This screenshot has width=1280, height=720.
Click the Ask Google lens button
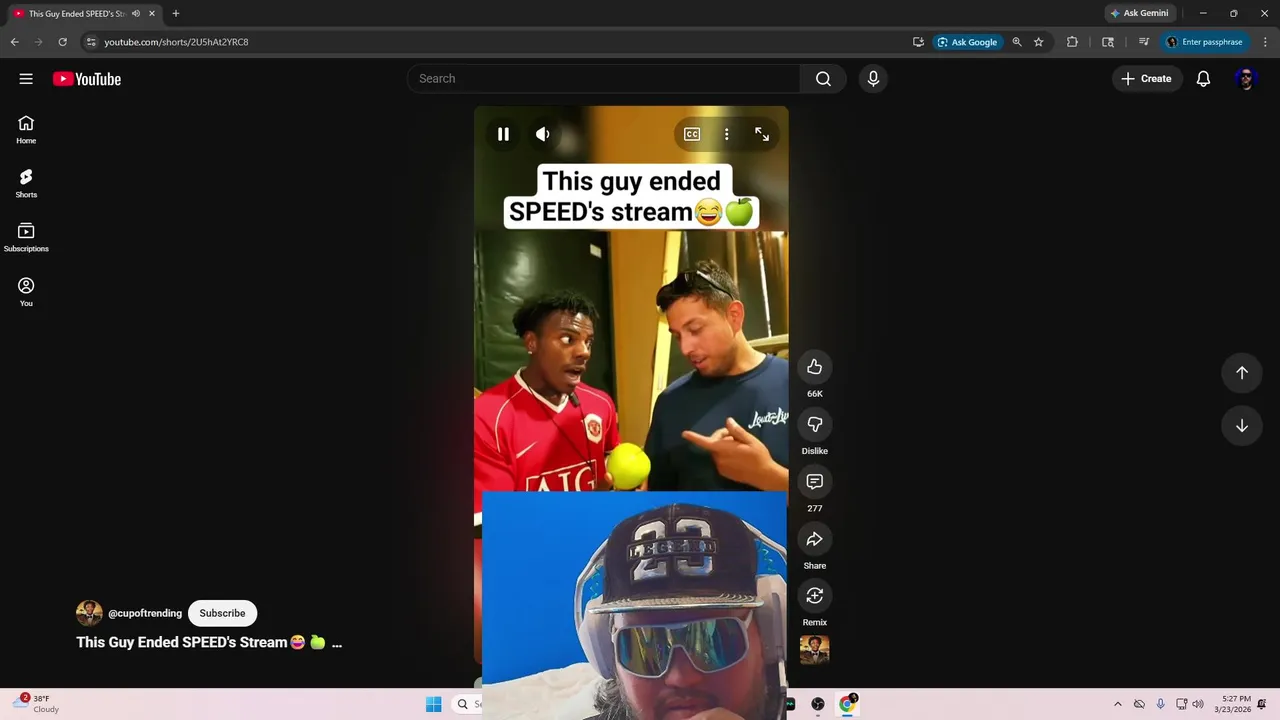click(967, 42)
